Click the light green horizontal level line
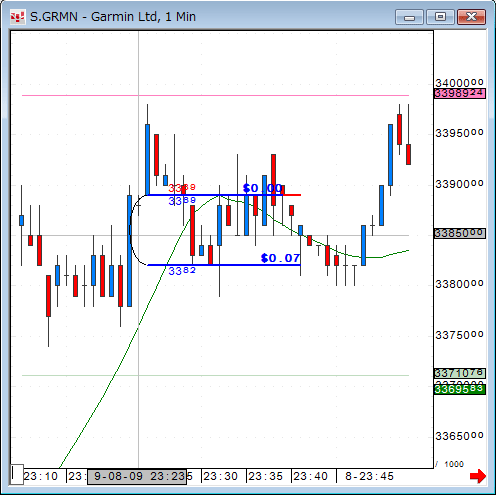The image size is (496, 495). 215,376
